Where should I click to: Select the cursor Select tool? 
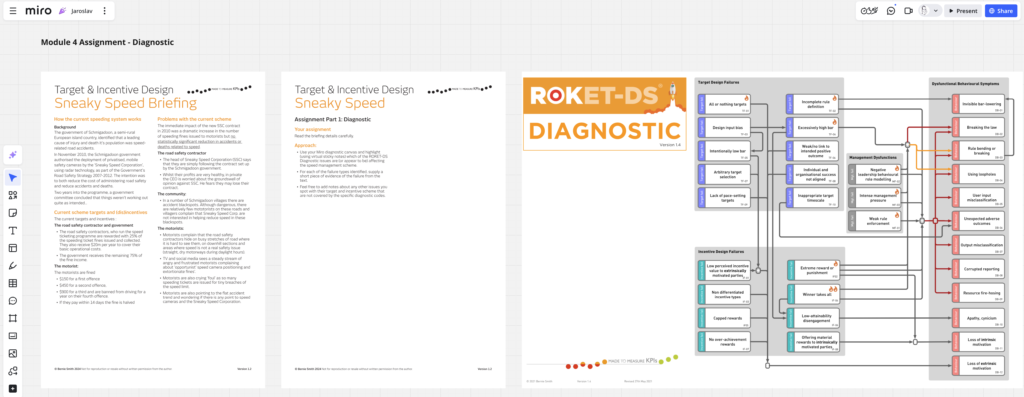point(12,178)
